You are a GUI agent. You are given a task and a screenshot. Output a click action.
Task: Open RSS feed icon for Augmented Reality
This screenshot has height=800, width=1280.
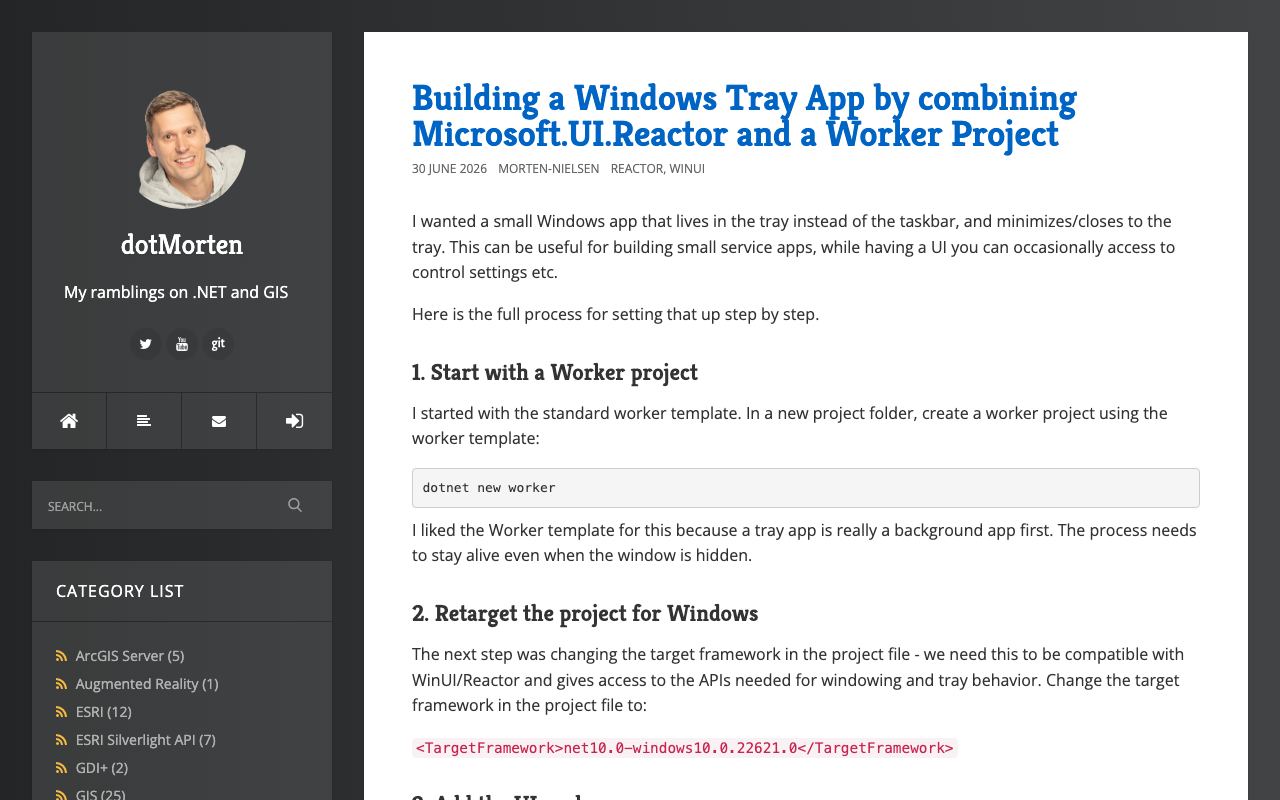pos(62,684)
